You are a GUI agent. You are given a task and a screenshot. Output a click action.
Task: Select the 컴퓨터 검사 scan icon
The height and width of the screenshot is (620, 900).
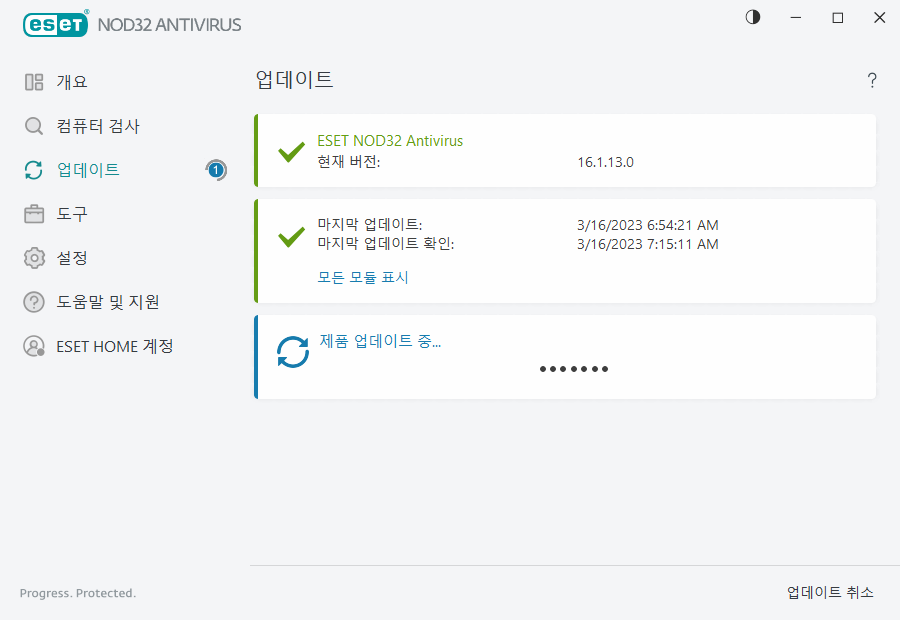33,126
